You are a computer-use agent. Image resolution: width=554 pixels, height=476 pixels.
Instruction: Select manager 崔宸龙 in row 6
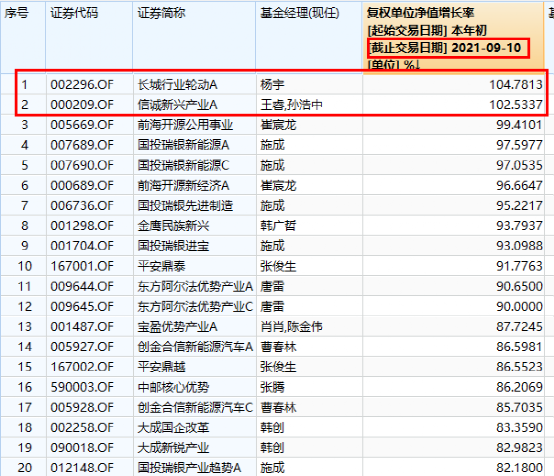coord(278,186)
